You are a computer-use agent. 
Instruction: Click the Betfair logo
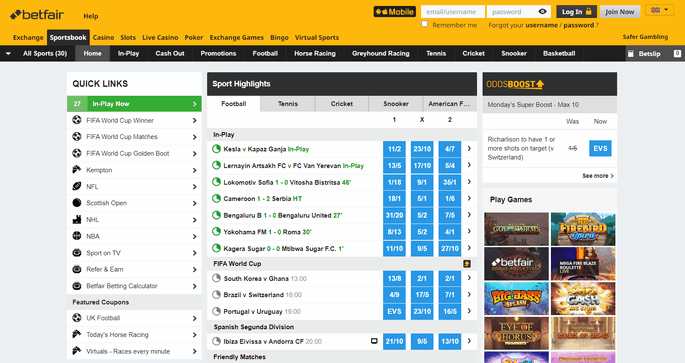coord(37,15)
